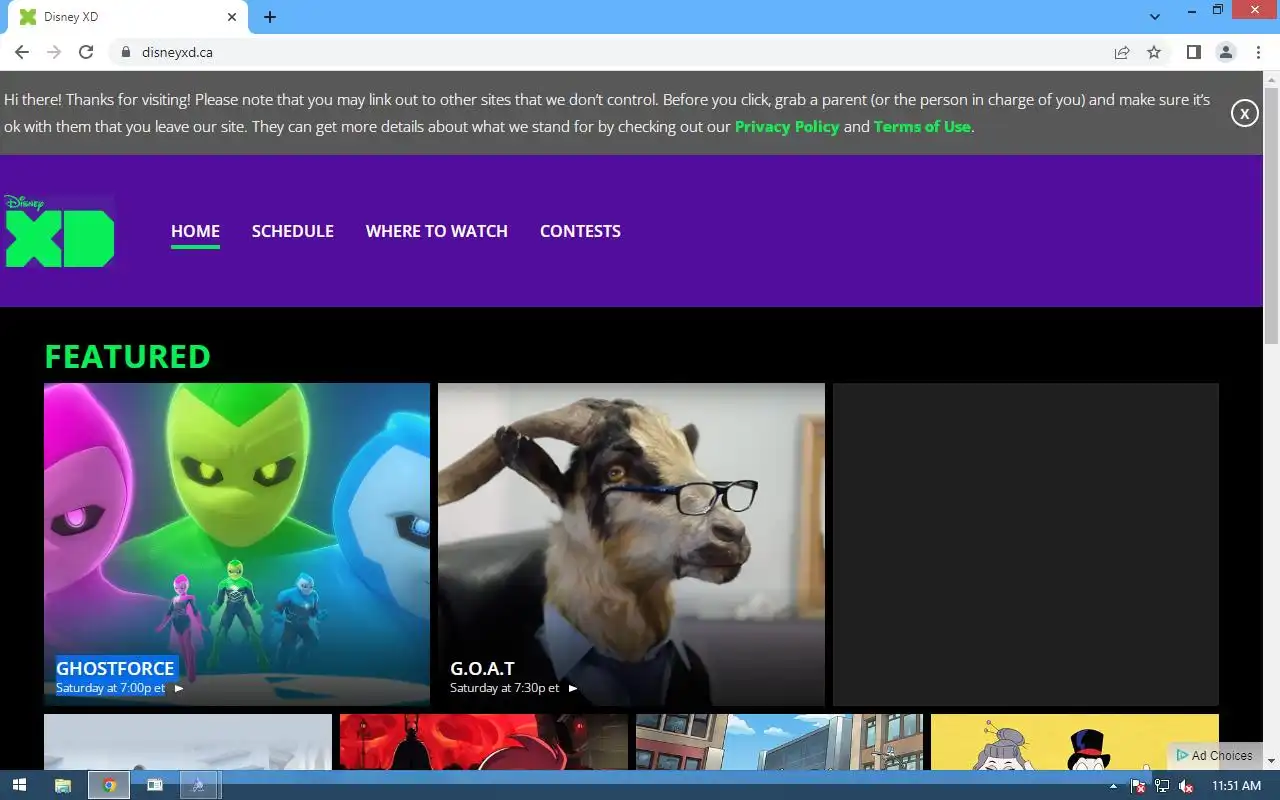The height and width of the screenshot is (800, 1280).
Task: Open the Windows Start menu
Action: point(19,785)
